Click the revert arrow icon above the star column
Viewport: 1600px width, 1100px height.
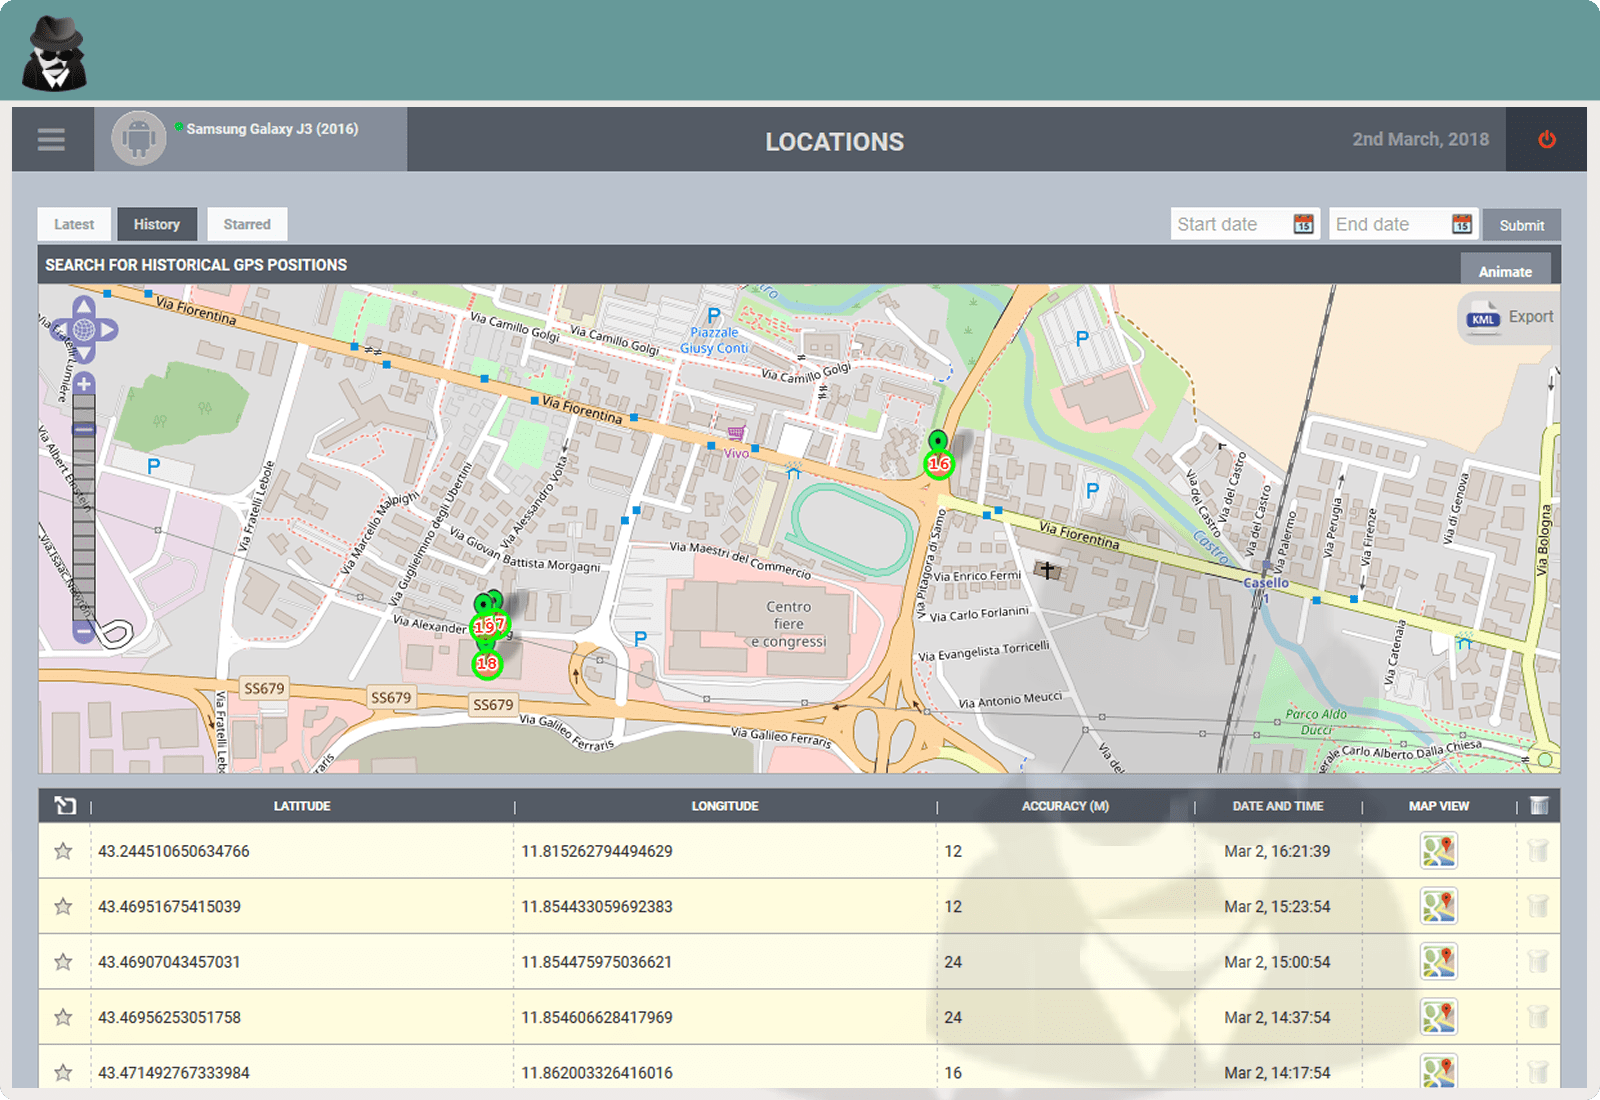65,805
